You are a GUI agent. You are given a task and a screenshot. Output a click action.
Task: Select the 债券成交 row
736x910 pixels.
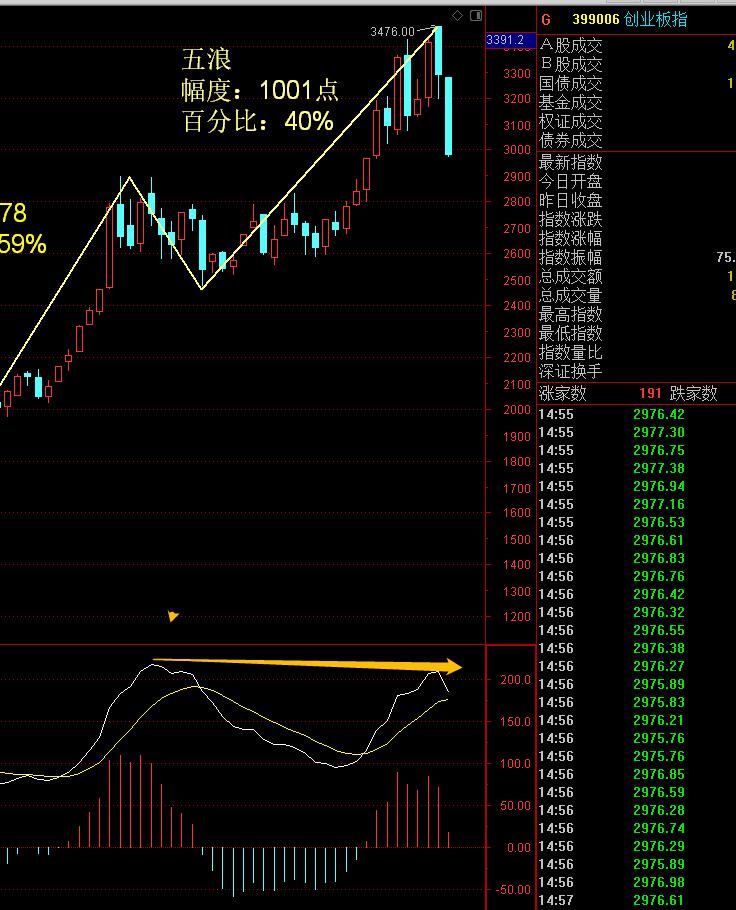pos(637,140)
